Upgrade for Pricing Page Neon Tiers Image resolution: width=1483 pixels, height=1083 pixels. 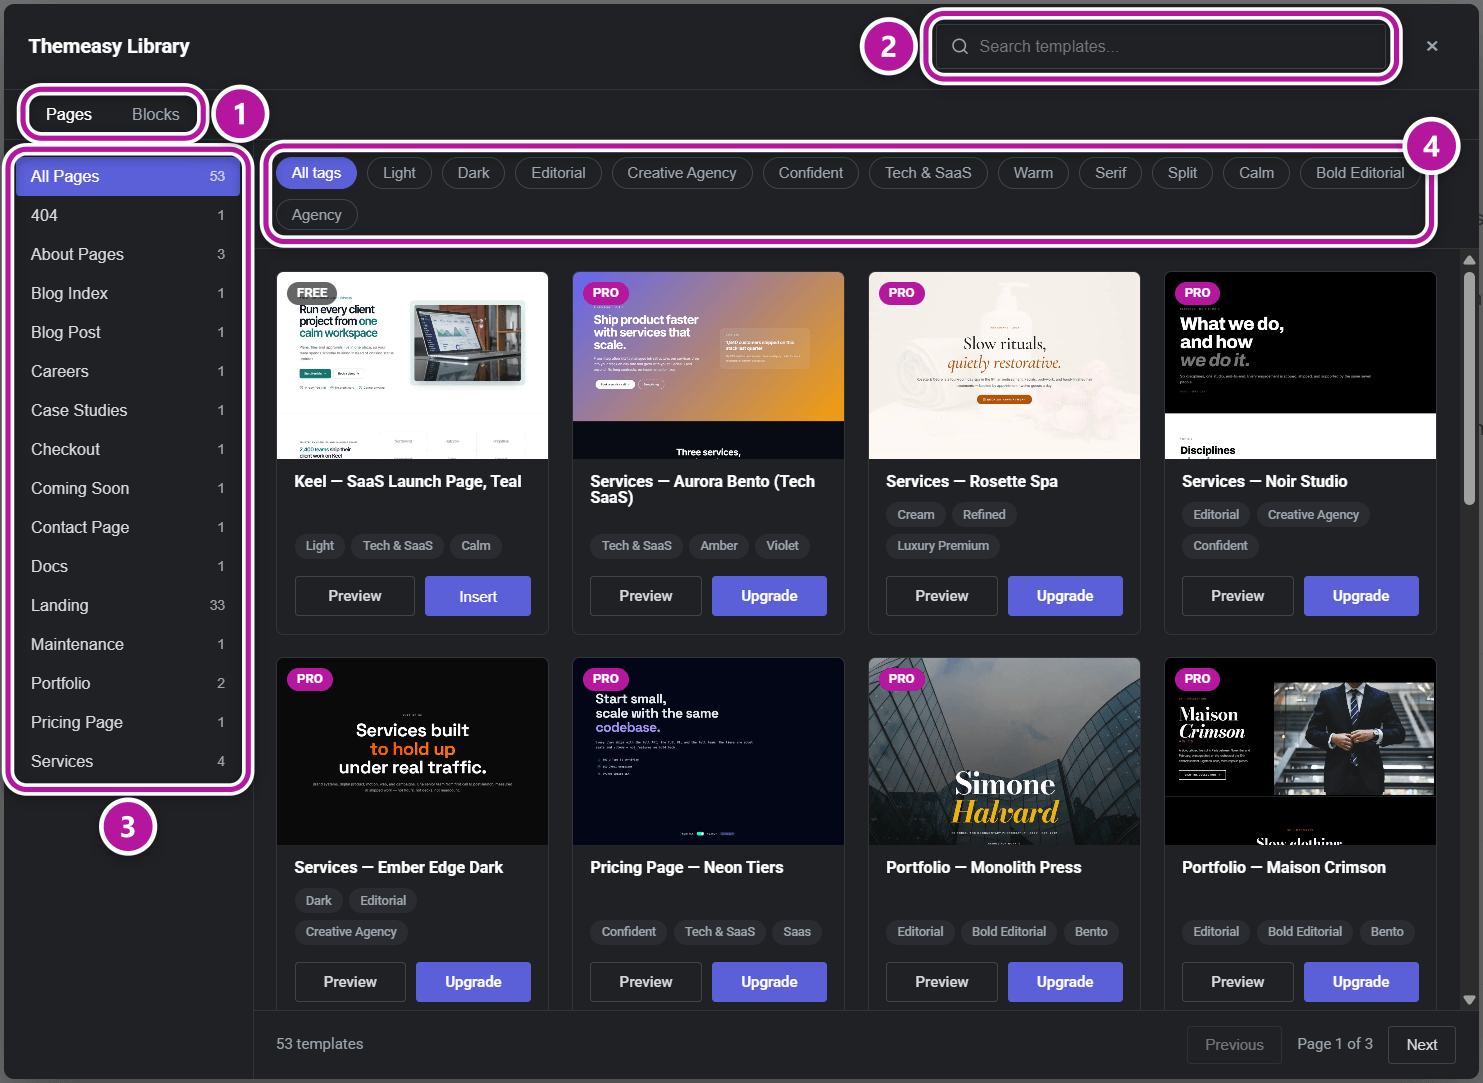(x=769, y=982)
